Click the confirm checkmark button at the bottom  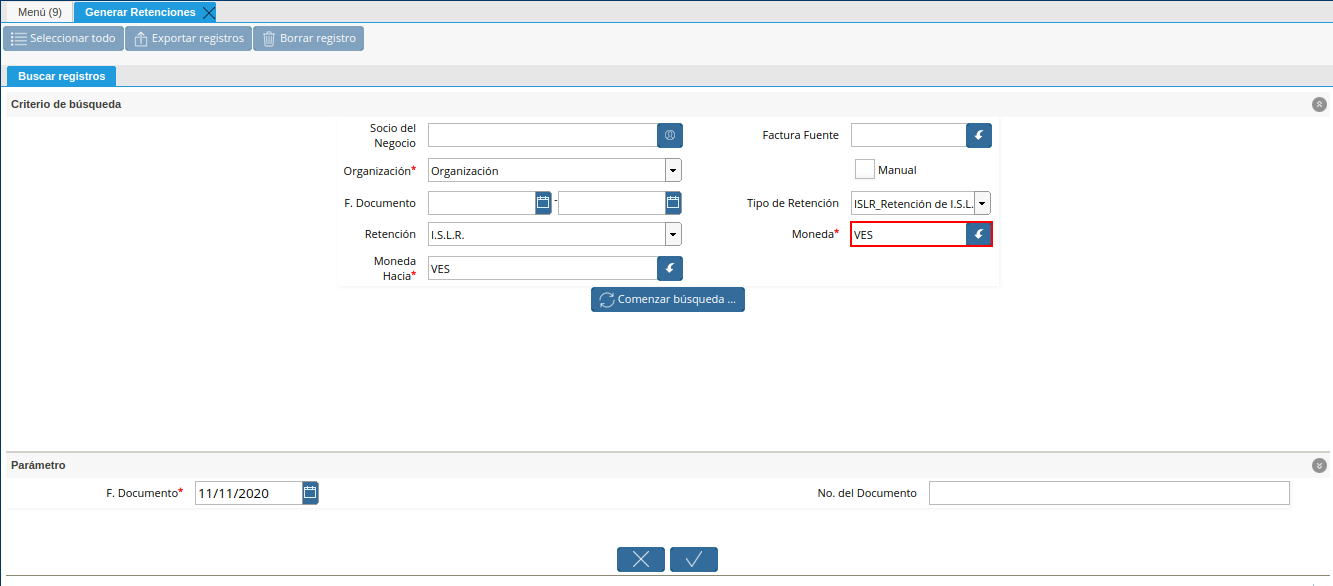[694, 559]
